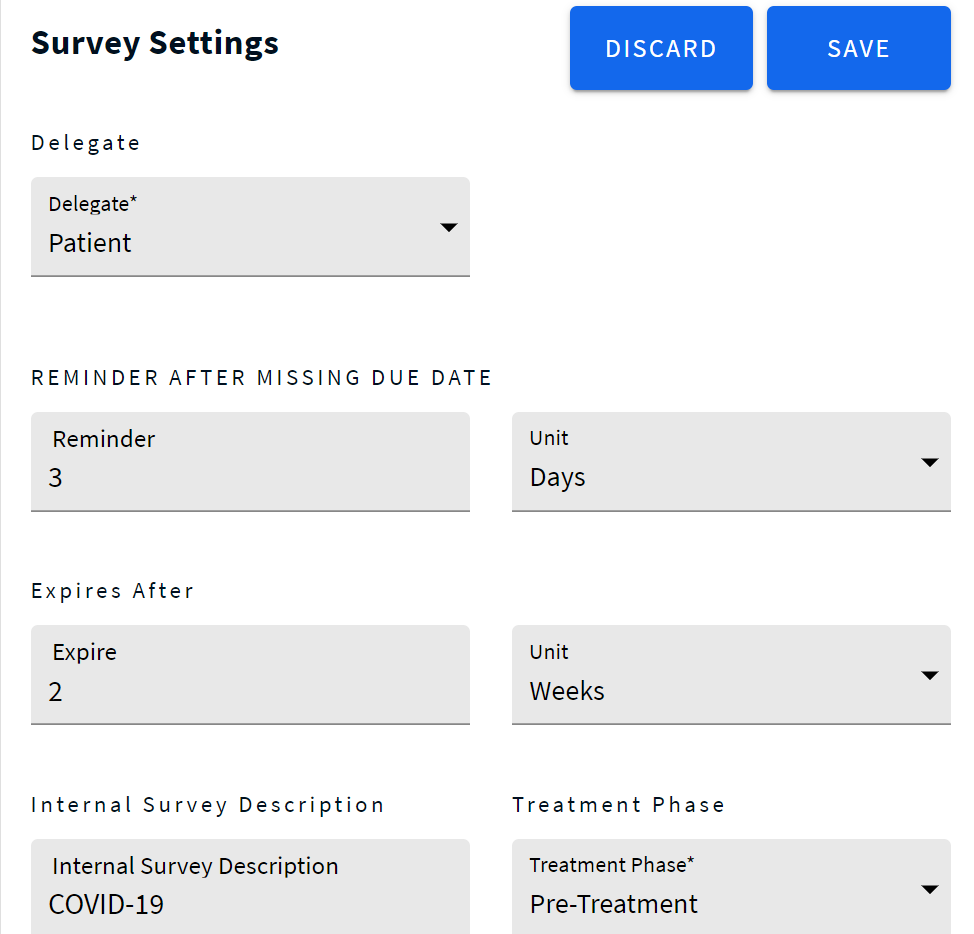Image resolution: width=974 pixels, height=934 pixels.
Task: Open the Days unit dropdown arrow
Action: point(929,463)
